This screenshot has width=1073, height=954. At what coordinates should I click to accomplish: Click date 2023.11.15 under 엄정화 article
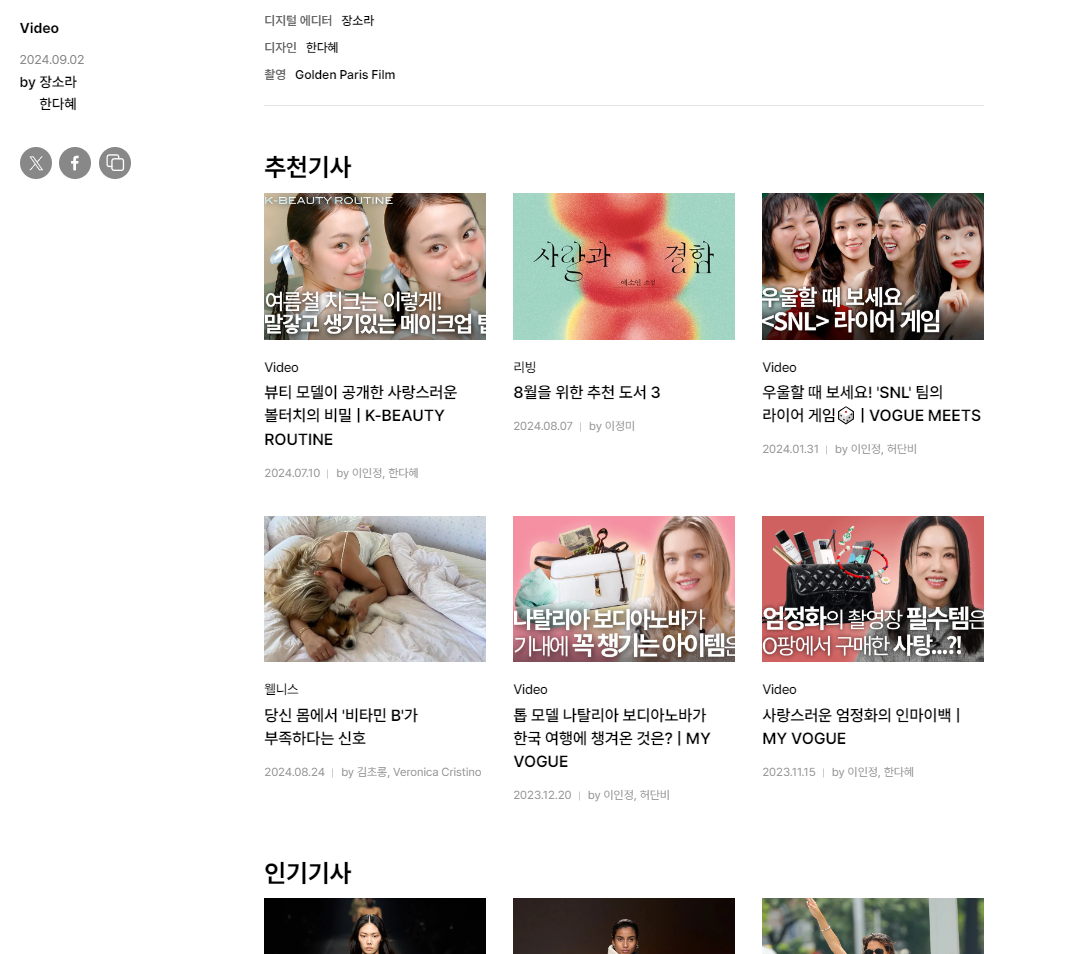789,772
